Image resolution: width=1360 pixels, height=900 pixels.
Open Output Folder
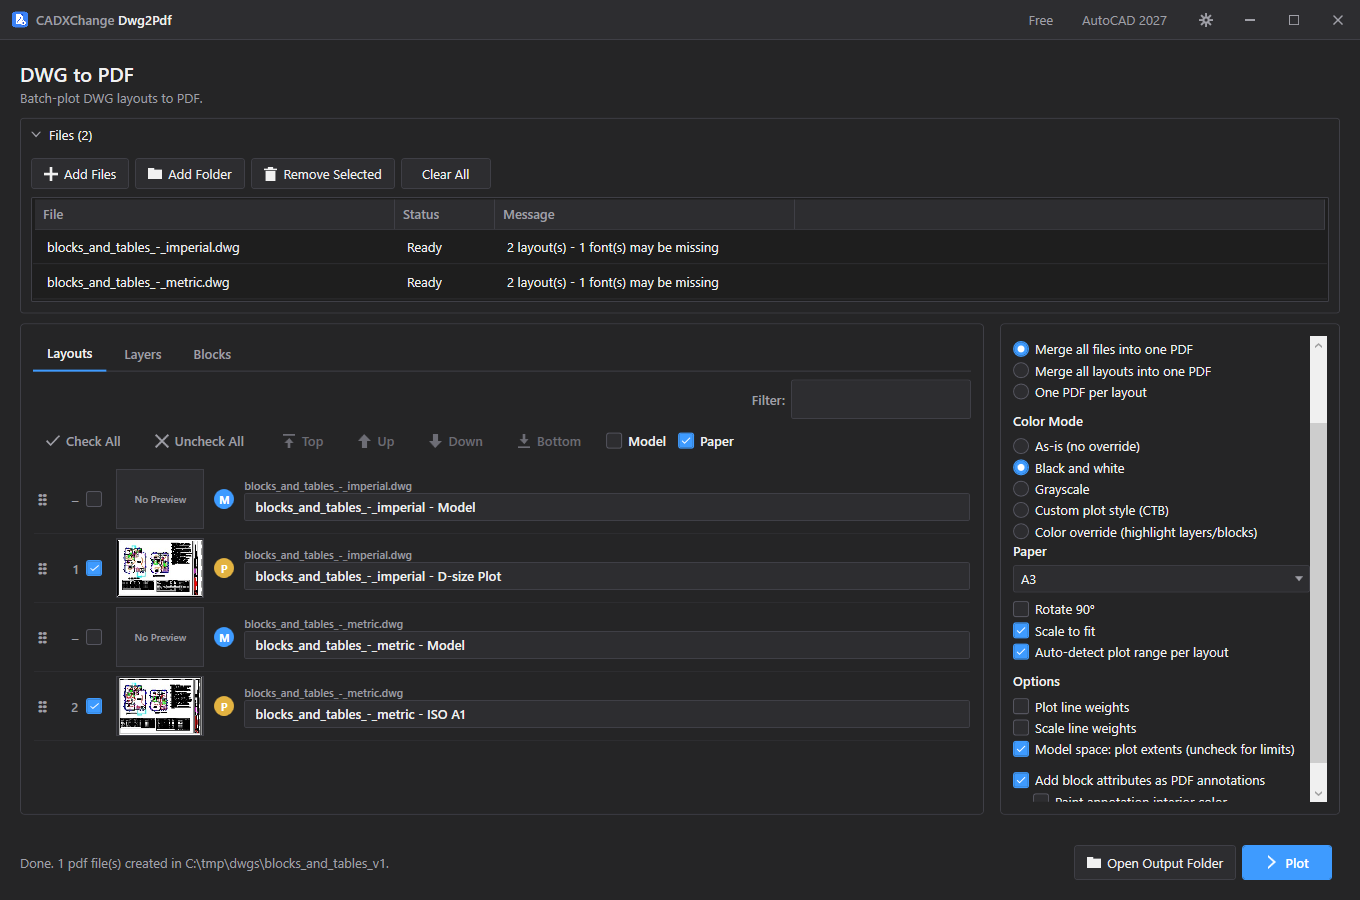click(1155, 863)
